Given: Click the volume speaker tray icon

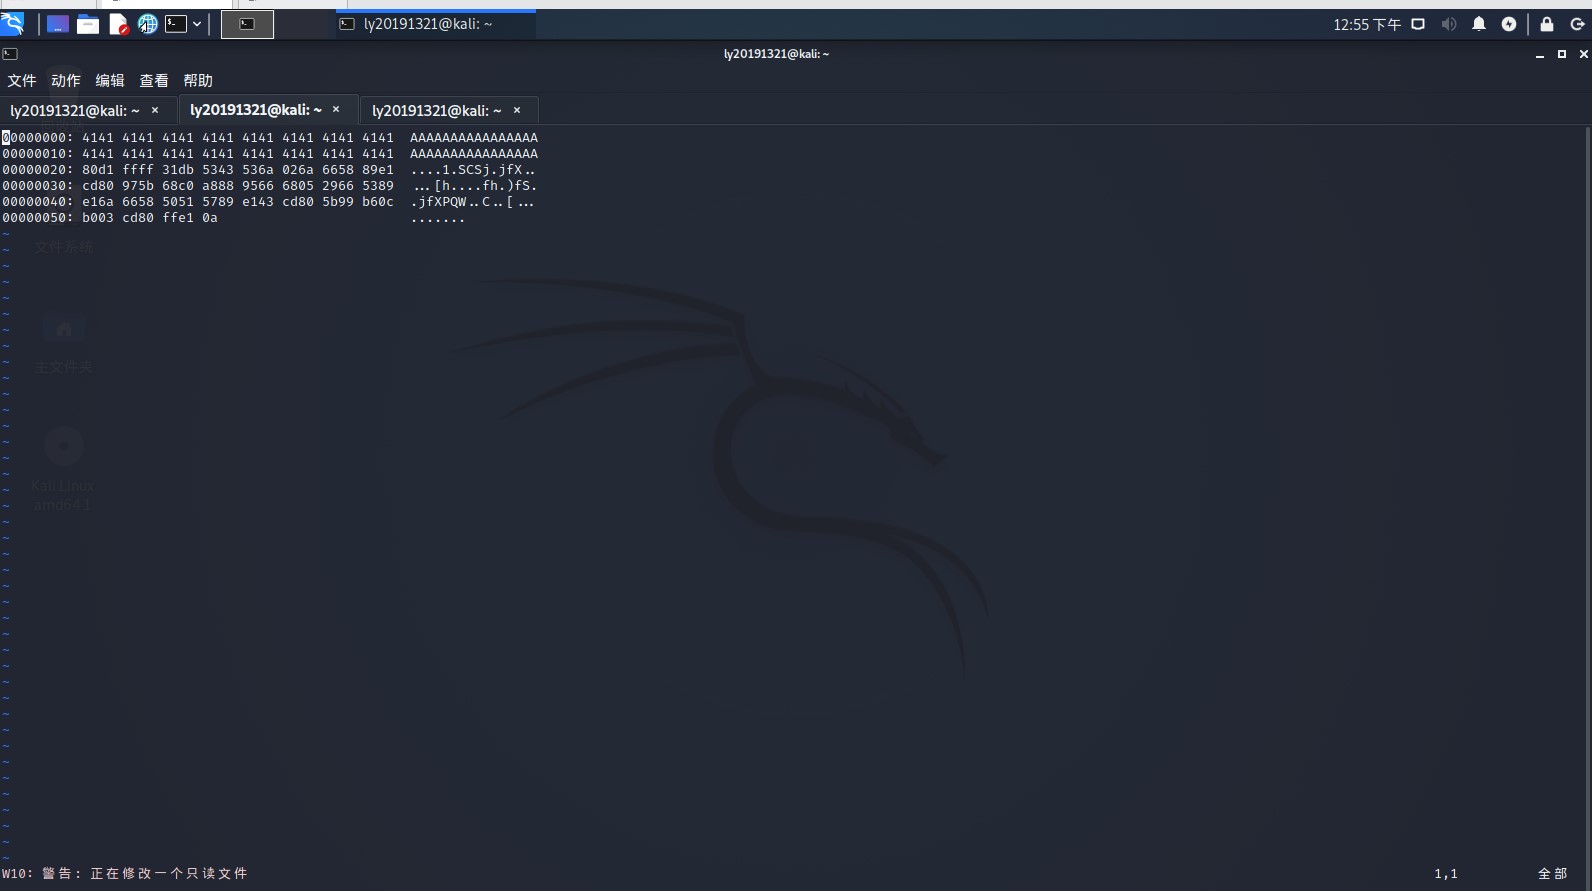Looking at the screenshot, I should pos(1449,24).
